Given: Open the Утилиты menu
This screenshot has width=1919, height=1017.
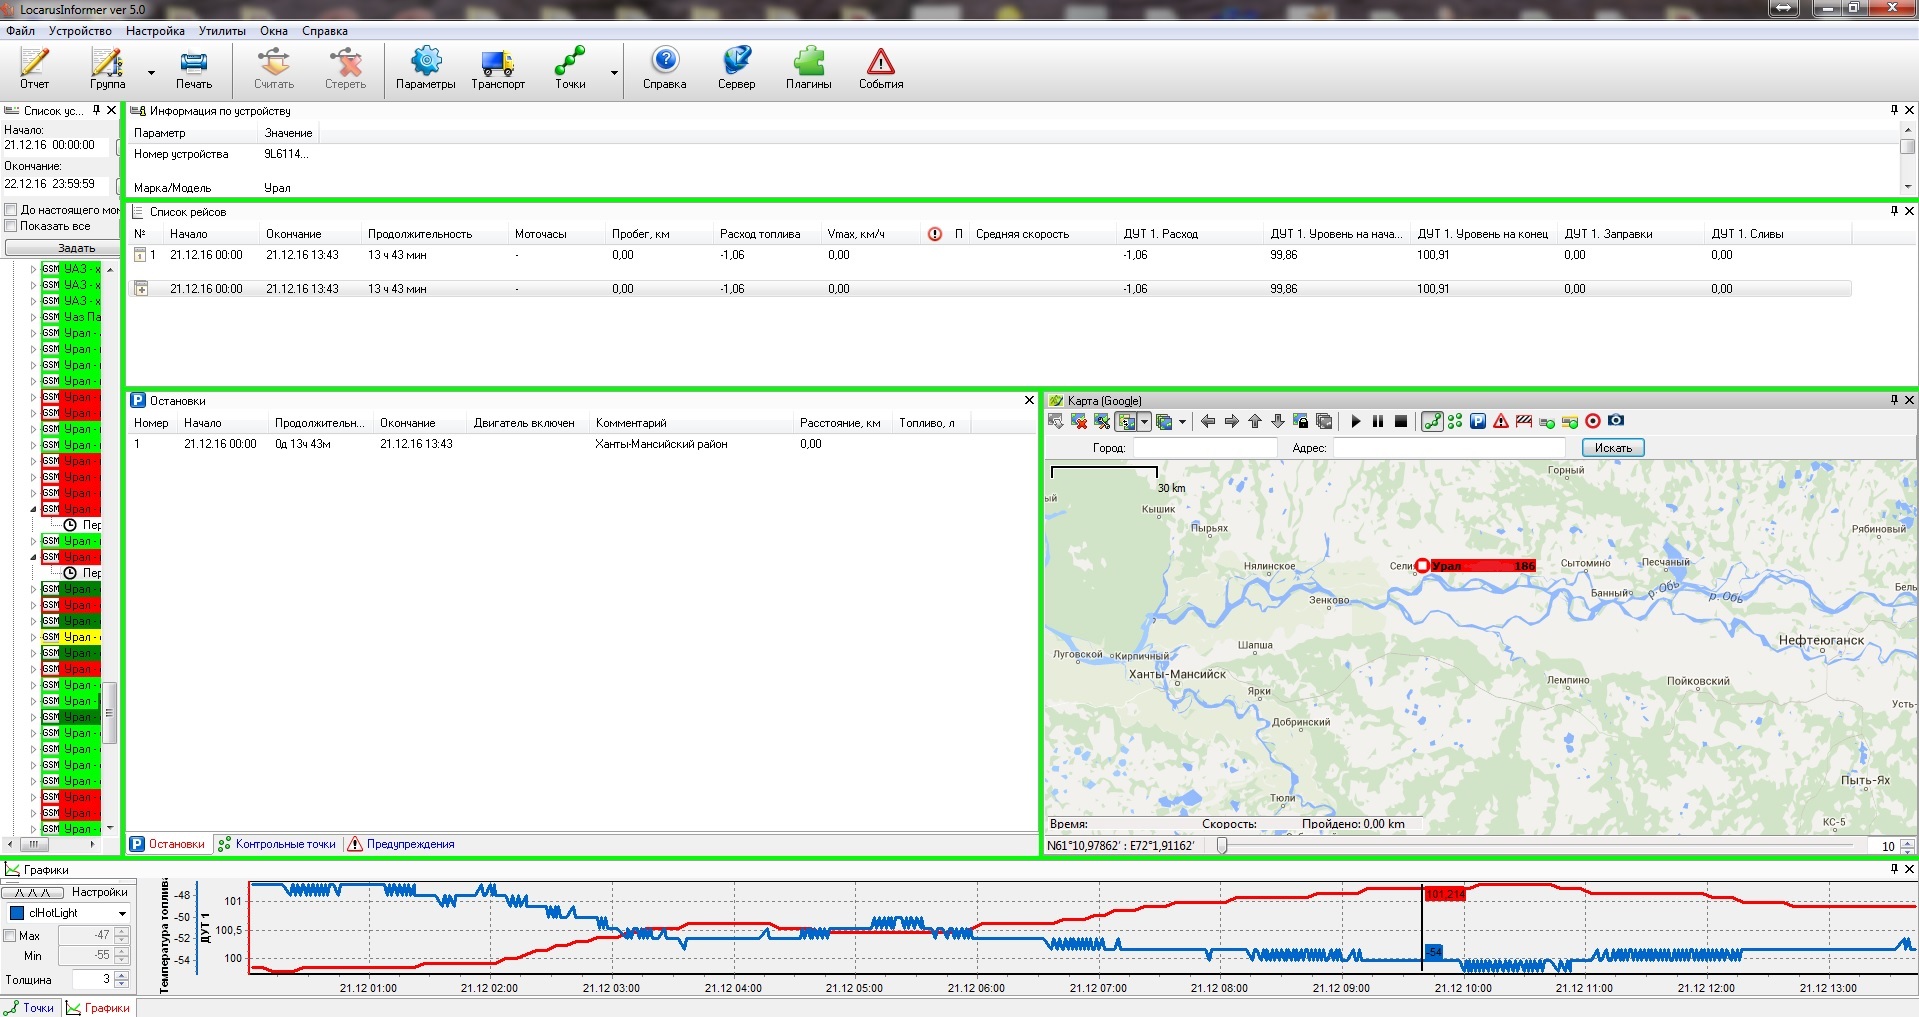Looking at the screenshot, I should tap(221, 31).
